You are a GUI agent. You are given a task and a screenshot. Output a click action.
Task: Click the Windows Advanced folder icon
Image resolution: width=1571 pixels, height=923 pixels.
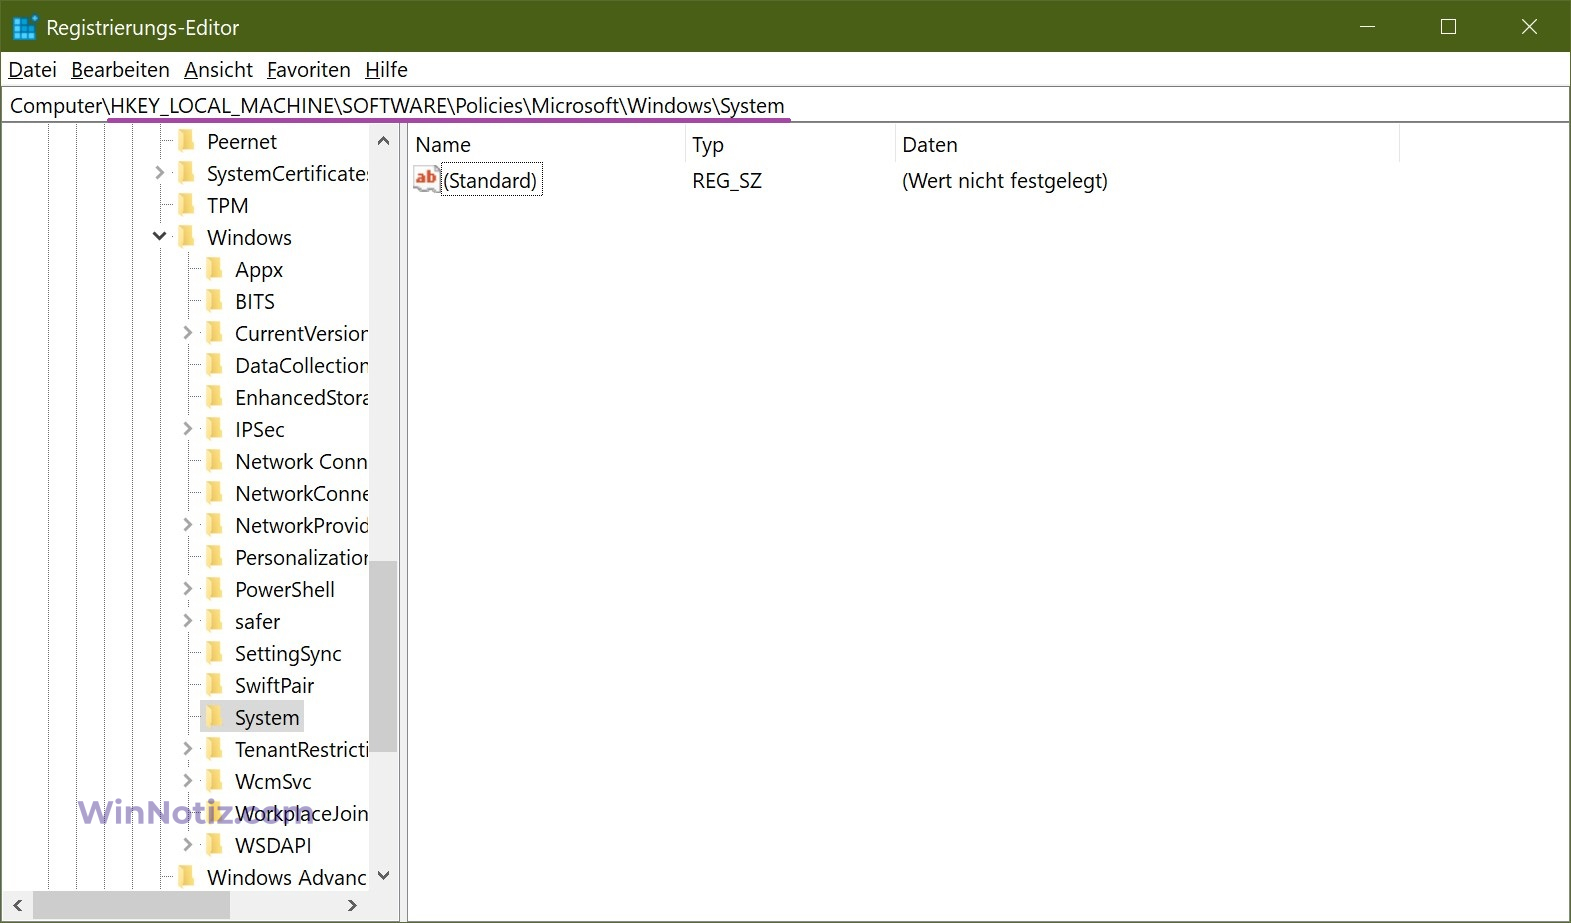click(186, 877)
